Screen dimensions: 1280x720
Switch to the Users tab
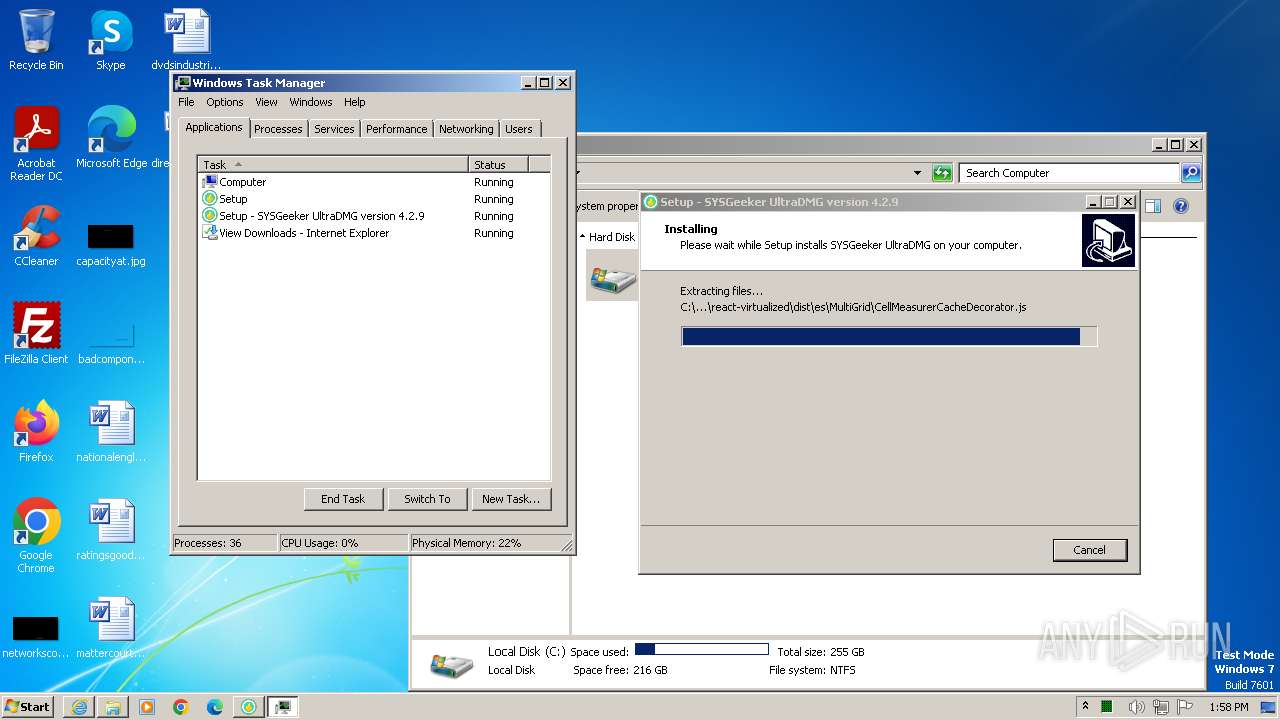pos(519,129)
